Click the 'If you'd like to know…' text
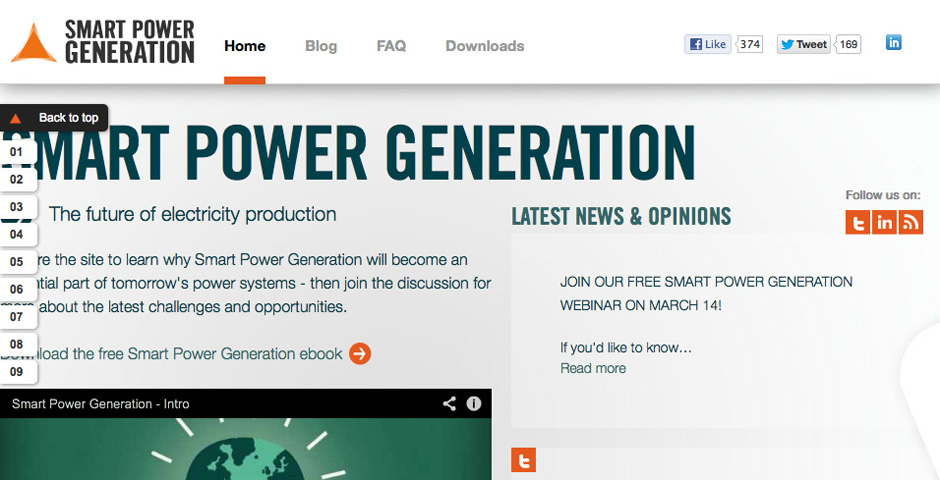This screenshot has width=940, height=480. (626, 348)
